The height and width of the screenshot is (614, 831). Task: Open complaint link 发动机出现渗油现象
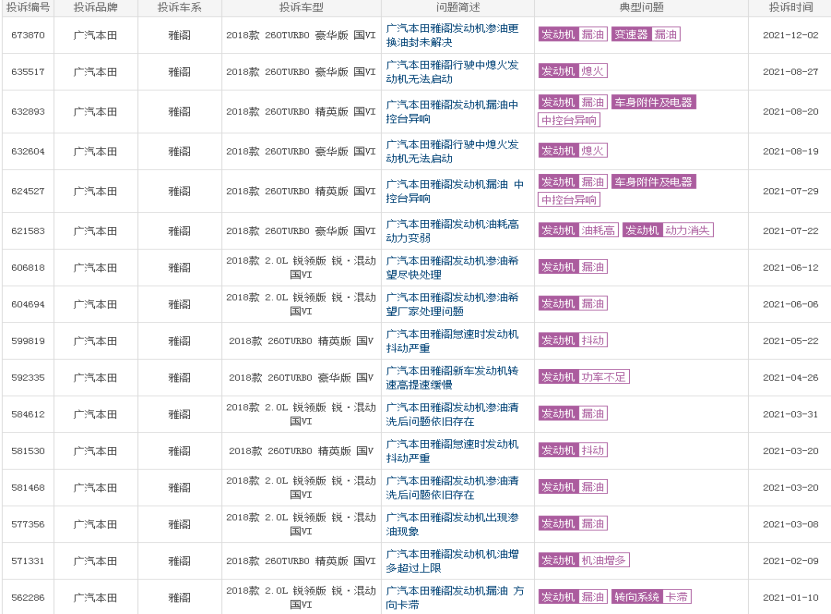[452, 524]
